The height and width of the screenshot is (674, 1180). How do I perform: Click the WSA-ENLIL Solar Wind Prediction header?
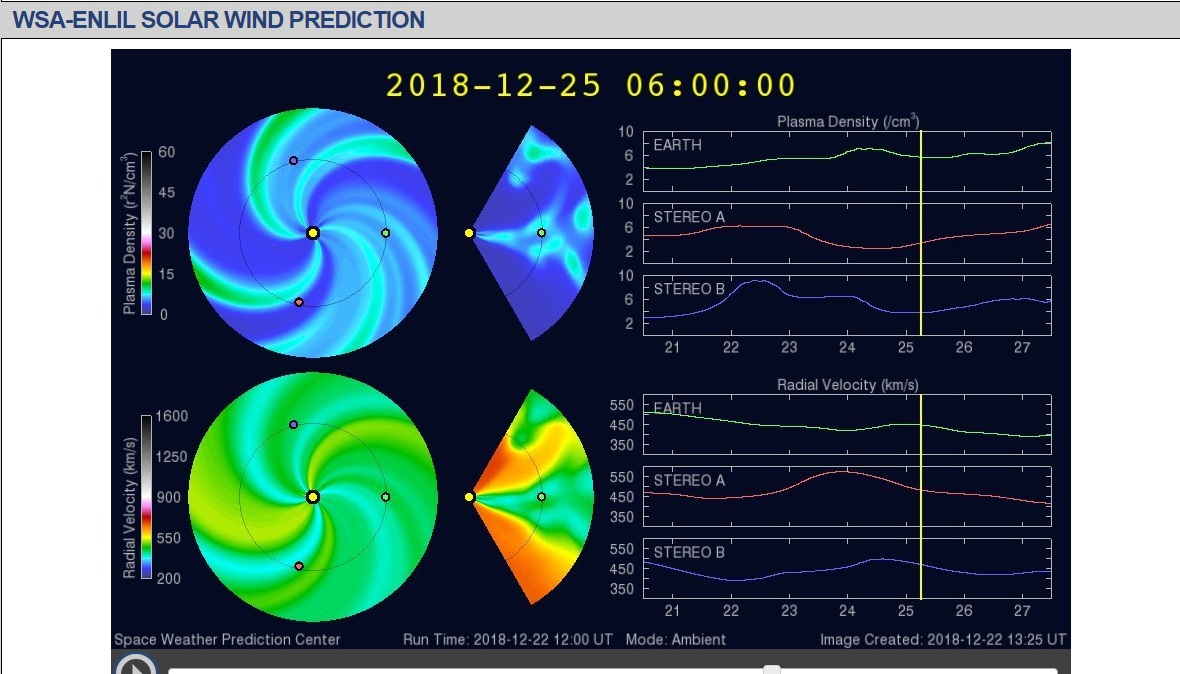pyautogui.click(x=219, y=20)
